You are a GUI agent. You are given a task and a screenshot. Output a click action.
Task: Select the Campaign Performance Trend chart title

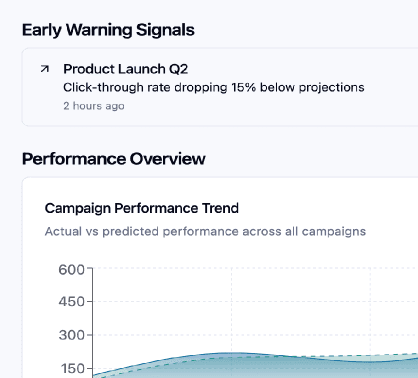coord(142,208)
